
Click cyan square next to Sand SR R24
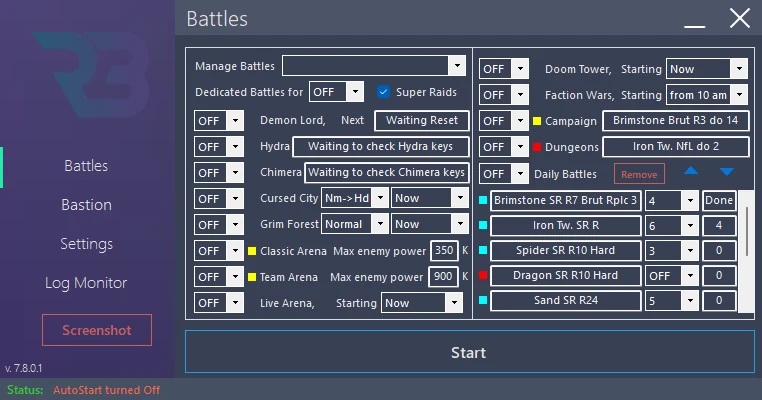[483, 300]
